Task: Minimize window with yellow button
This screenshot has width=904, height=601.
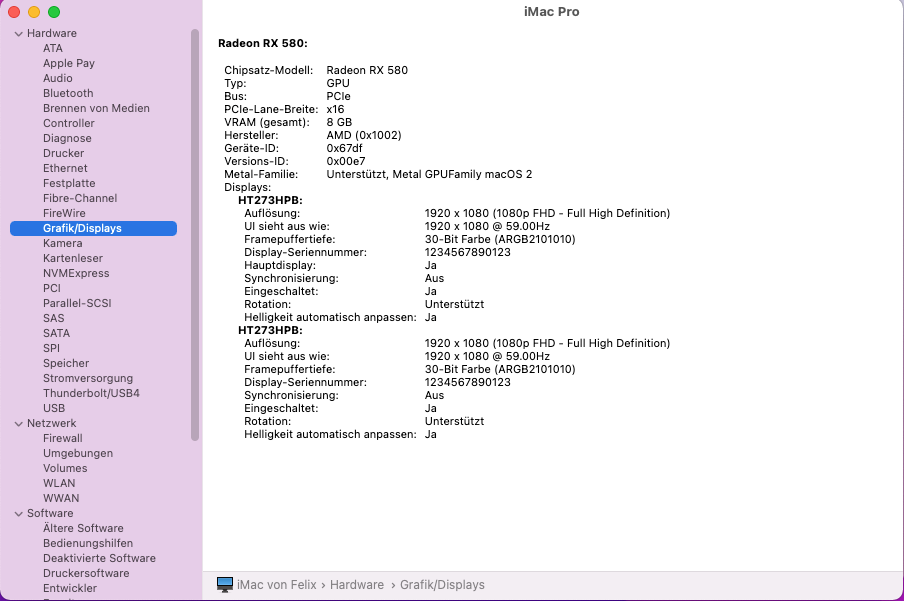Action: tap(34, 12)
